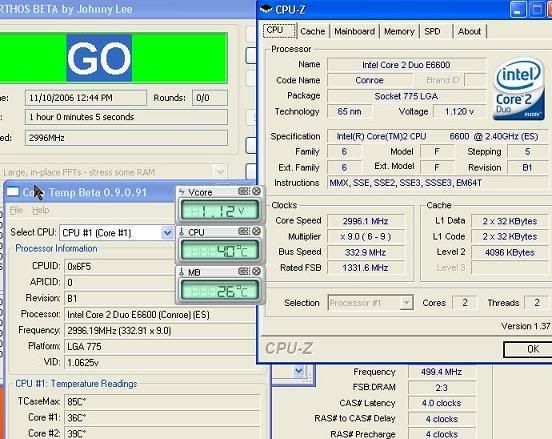Click the CPU-Z Name field 'Intel Core 2 Duo E6600'

[x=406, y=65]
